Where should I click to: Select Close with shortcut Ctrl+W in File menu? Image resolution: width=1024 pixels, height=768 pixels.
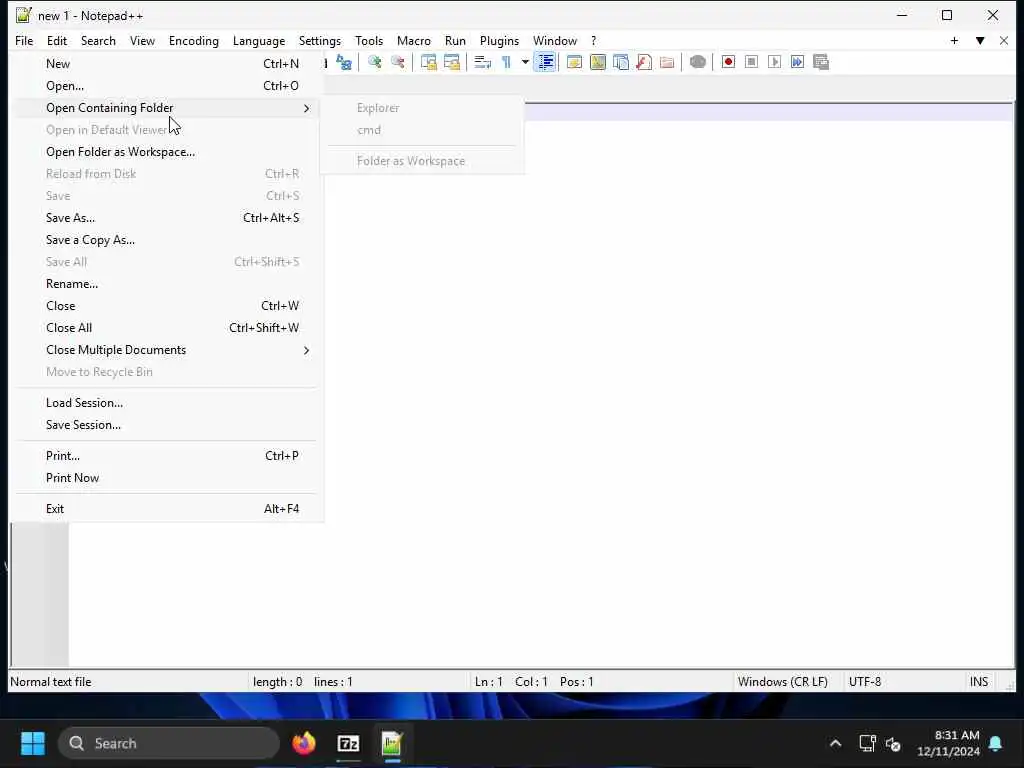[x=167, y=306]
